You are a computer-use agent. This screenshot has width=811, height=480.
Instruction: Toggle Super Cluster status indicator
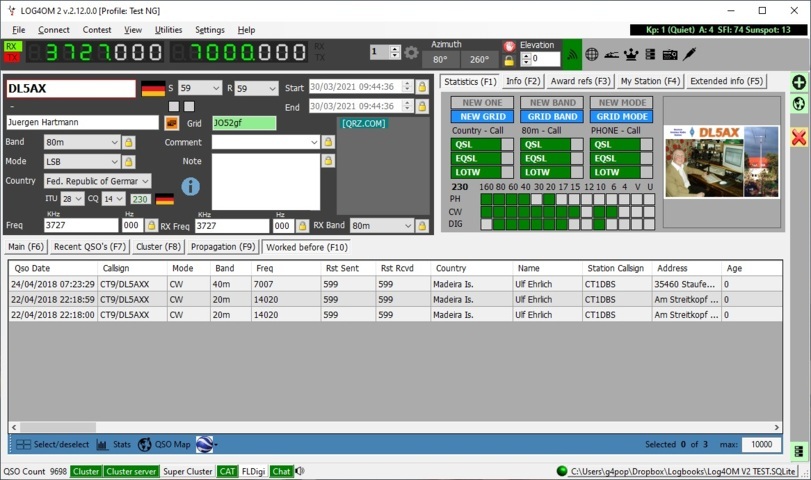coord(188,471)
